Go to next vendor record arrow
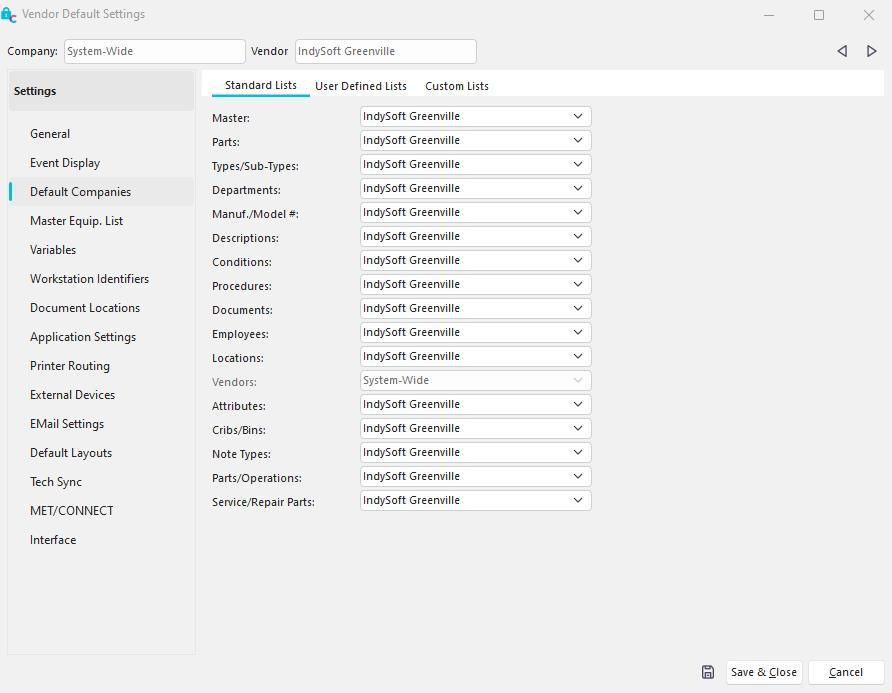Image resolution: width=892 pixels, height=693 pixels. [871, 51]
